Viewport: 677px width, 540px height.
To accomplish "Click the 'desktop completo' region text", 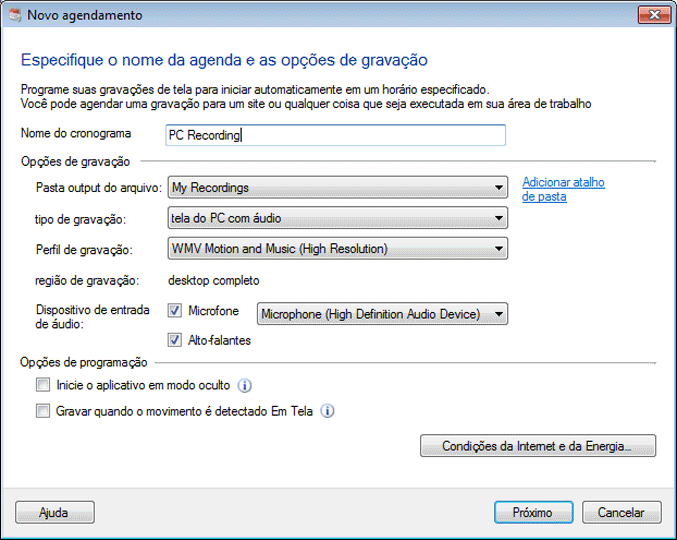I will click(215, 281).
